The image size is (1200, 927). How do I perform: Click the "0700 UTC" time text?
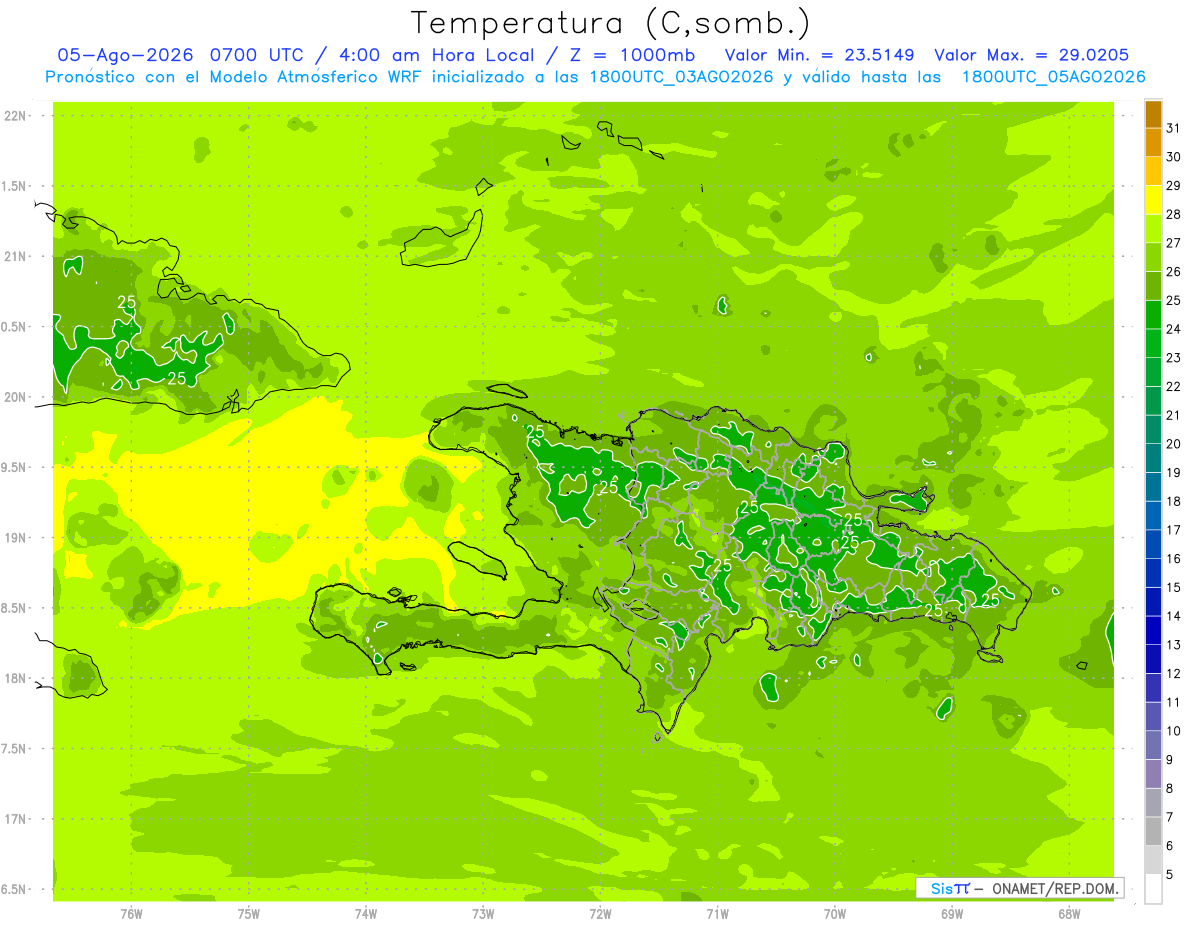(261, 55)
